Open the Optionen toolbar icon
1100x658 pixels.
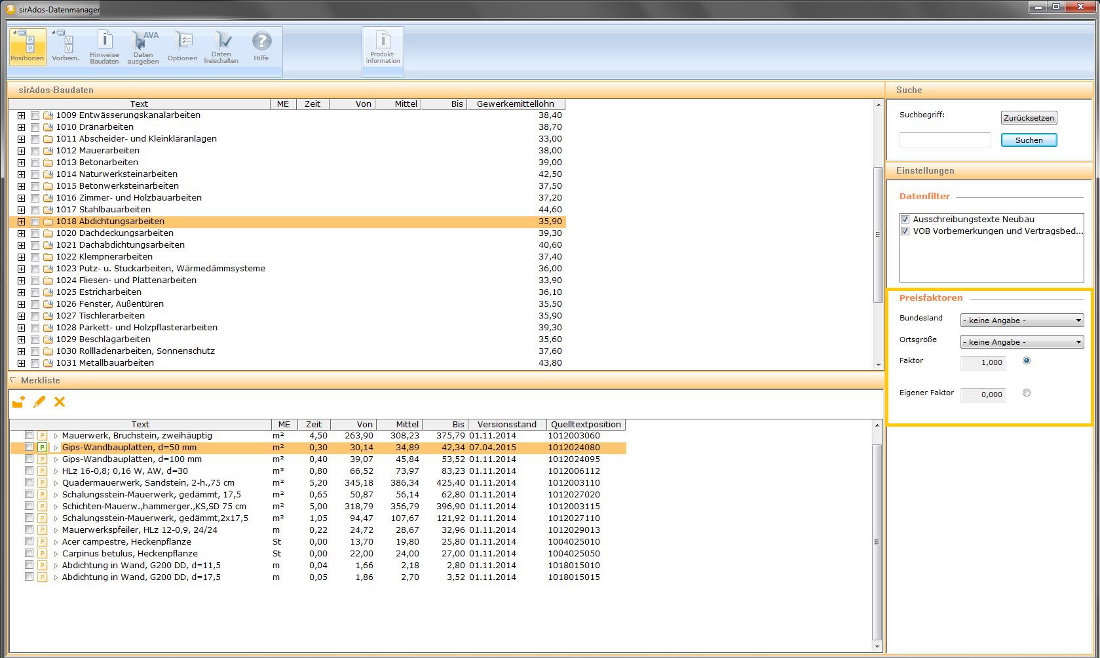(182, 47)
